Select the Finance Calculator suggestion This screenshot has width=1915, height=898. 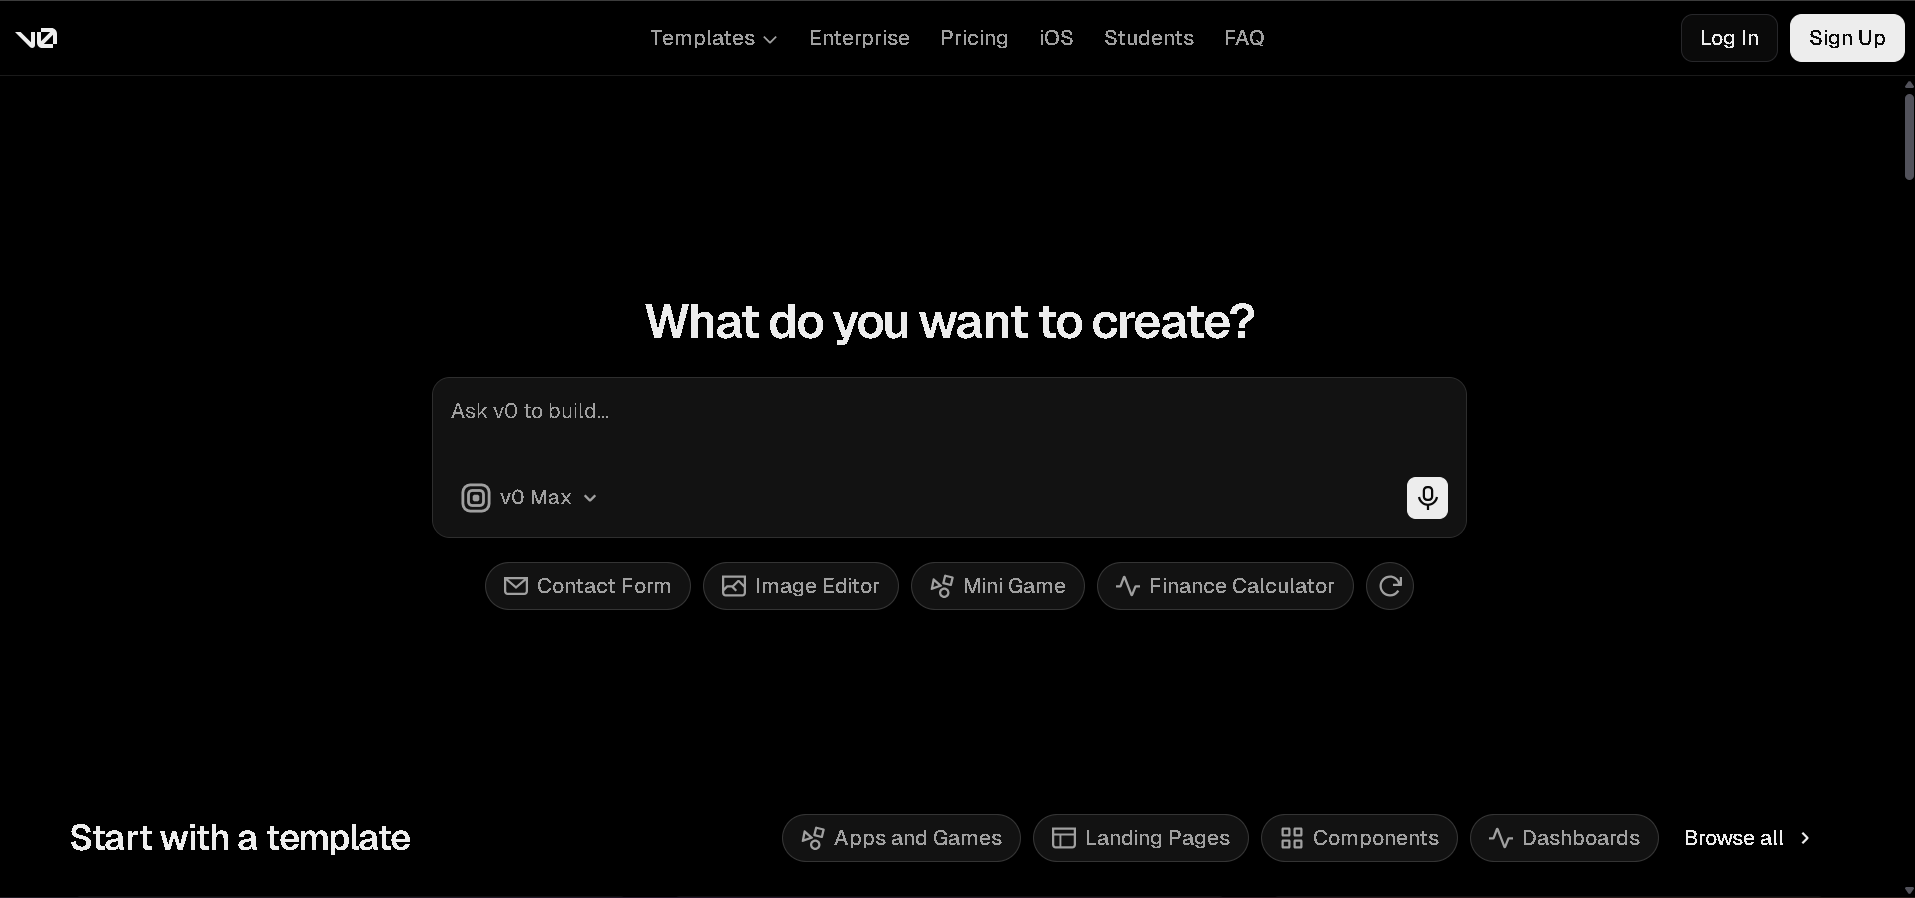click(x=1225, y=586)
